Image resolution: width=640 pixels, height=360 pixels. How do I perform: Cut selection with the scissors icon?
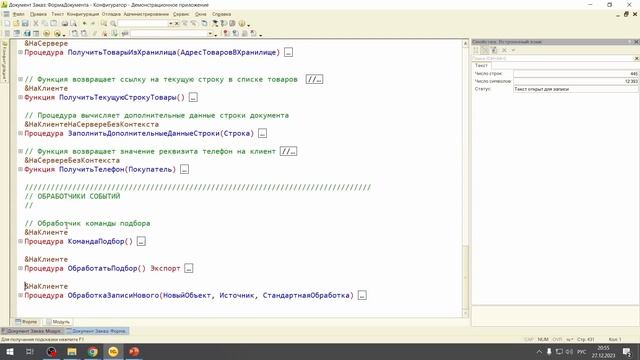click(x=36, y=24)
